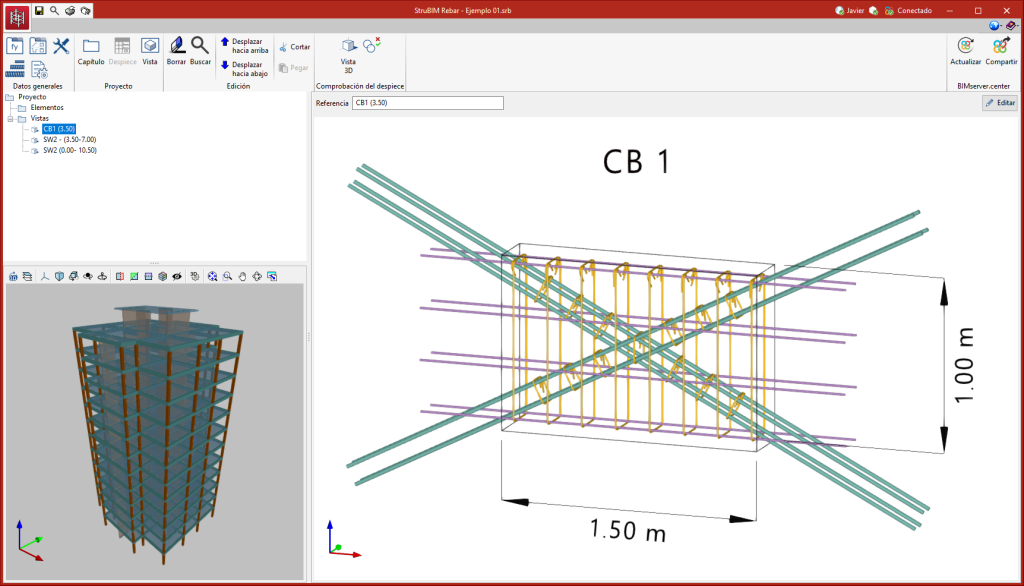The image size is (1024, 586).
Task: Select the SW2 (0.00- 10.50) view
Action: coord(70,150)
